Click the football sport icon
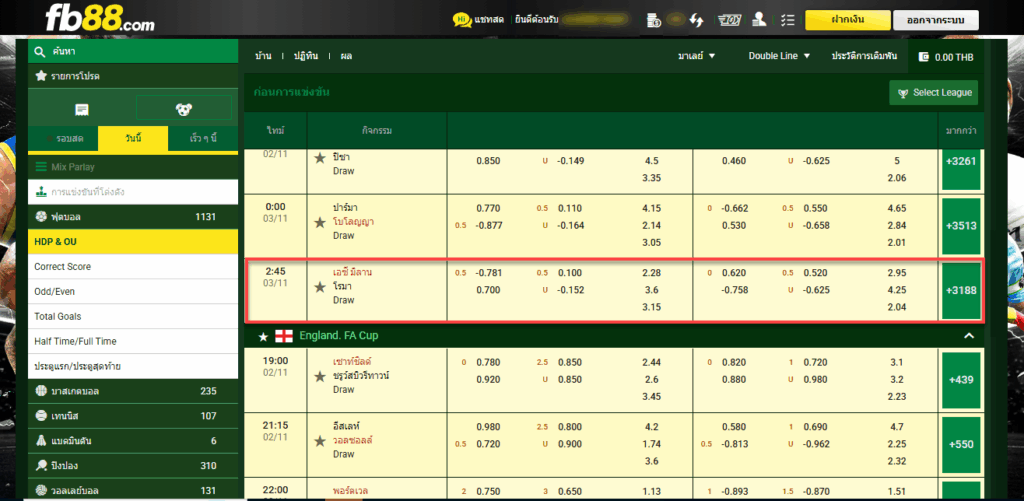 [x=41, y=217]
